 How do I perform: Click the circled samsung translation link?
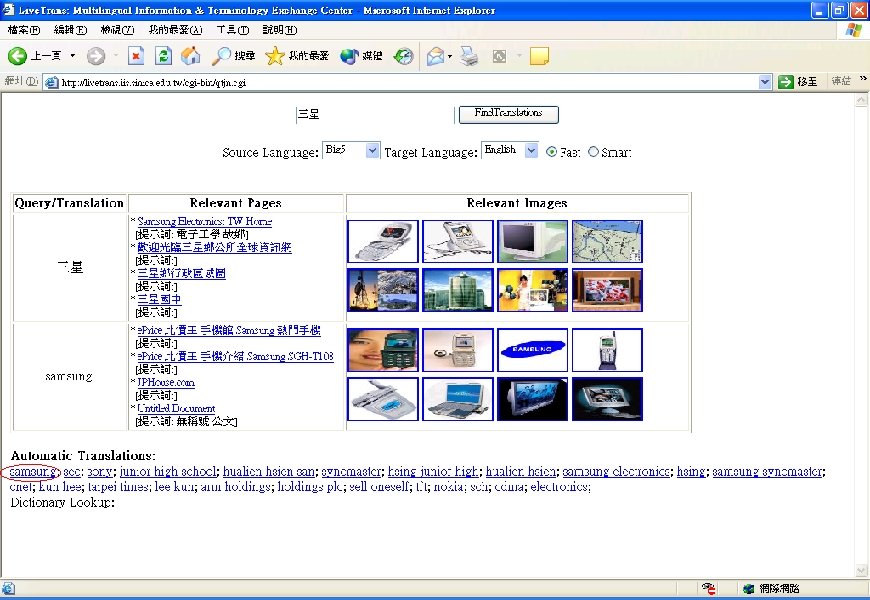[x=33, y=472]
